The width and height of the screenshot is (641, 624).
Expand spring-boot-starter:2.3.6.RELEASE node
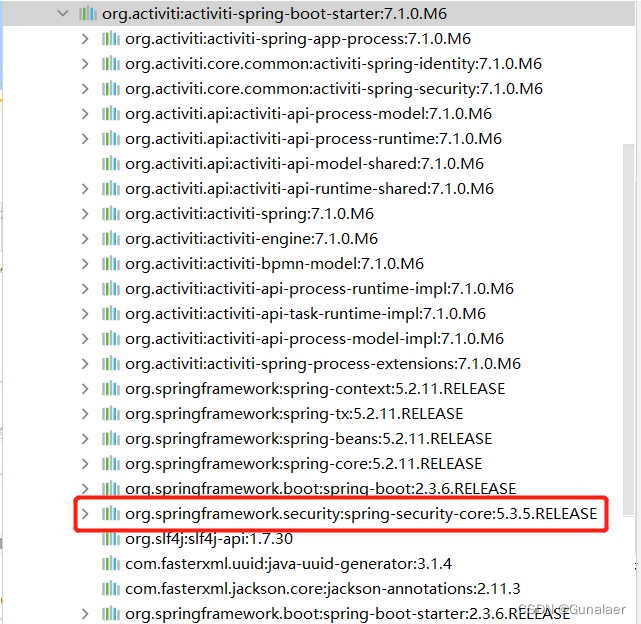tap(85, 614)
